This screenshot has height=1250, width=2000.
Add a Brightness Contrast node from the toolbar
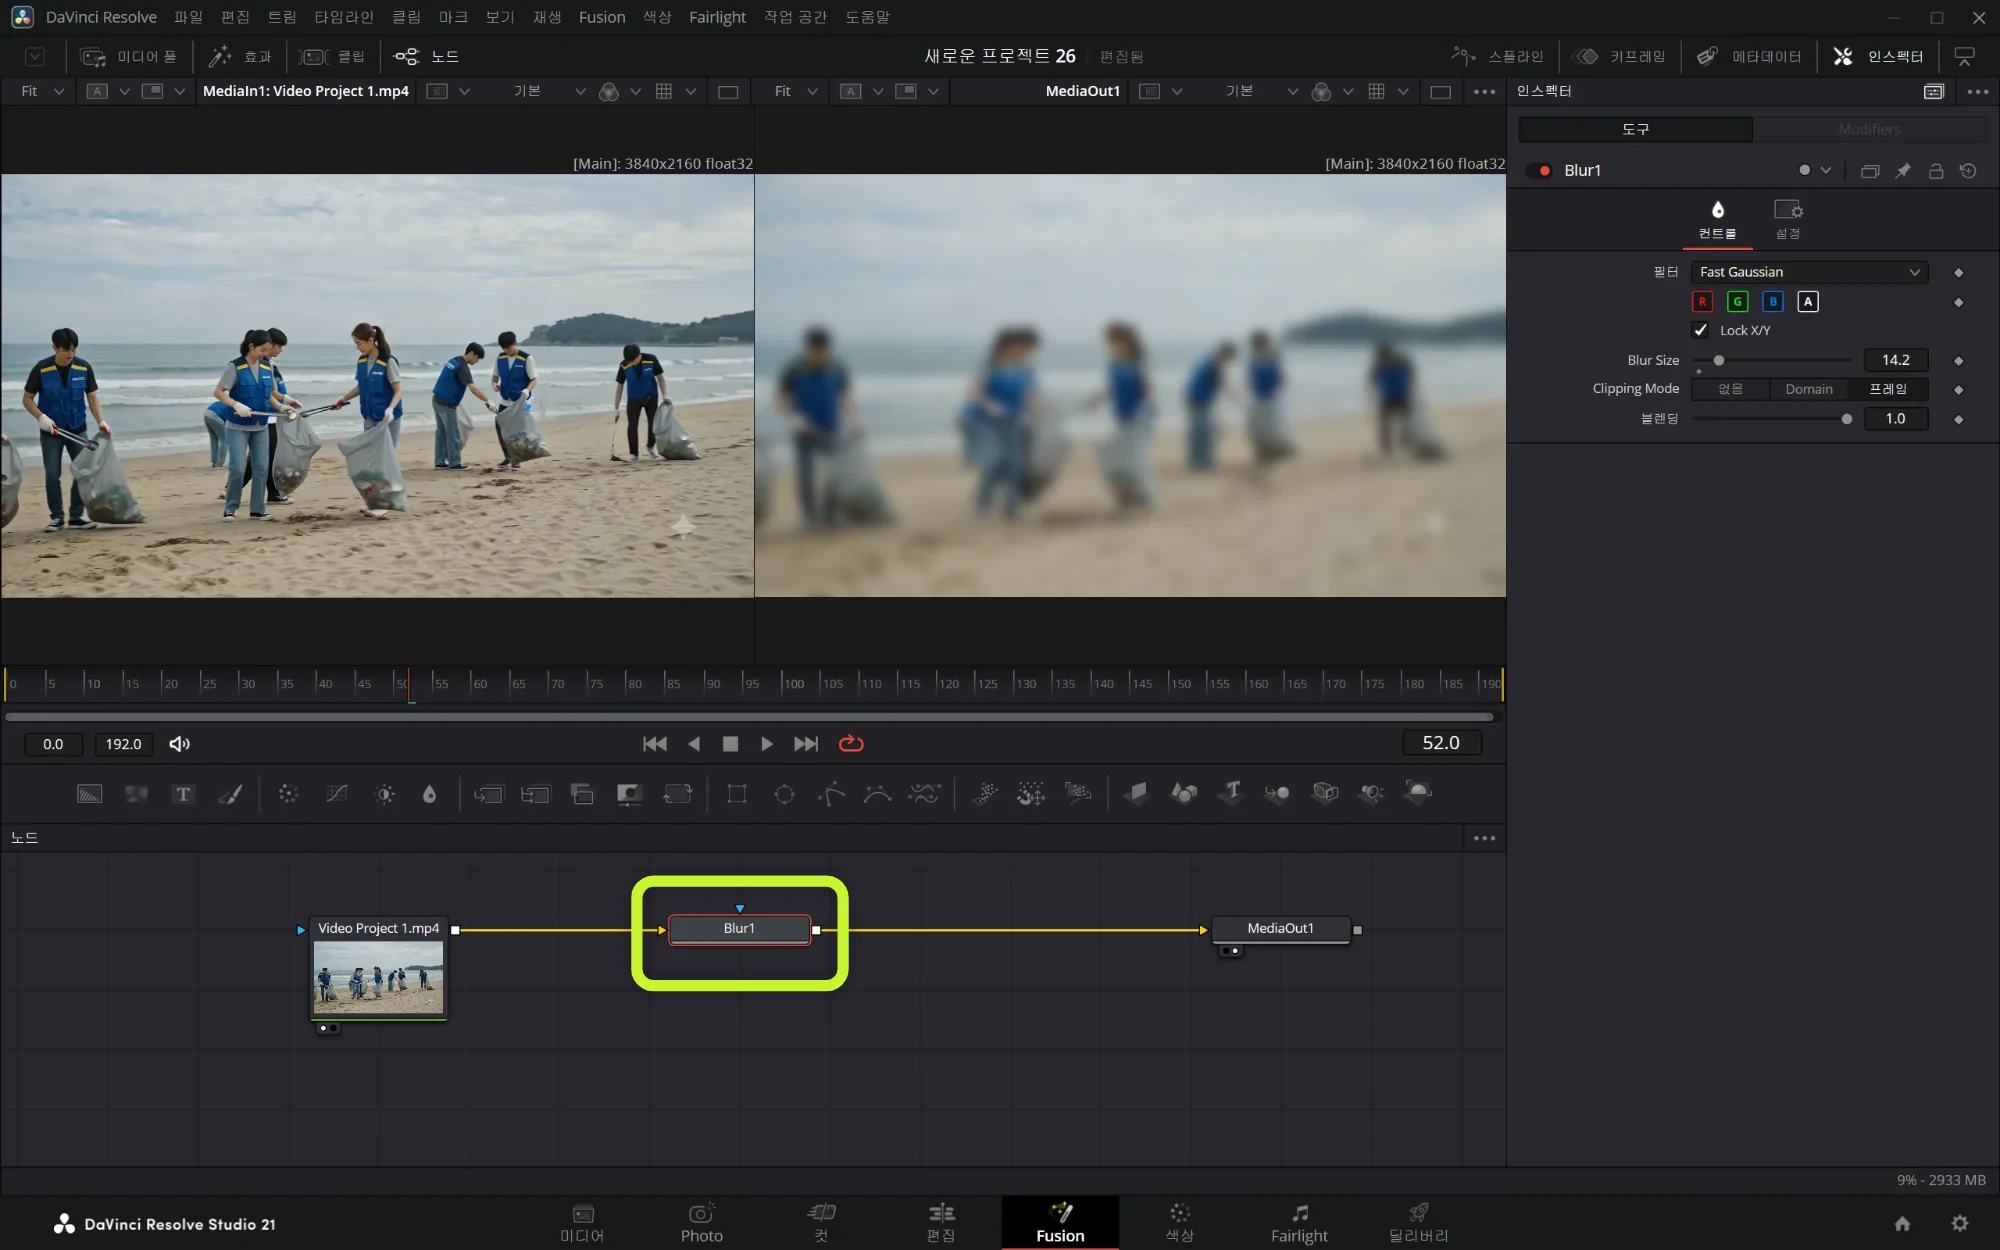coord(384,794)
